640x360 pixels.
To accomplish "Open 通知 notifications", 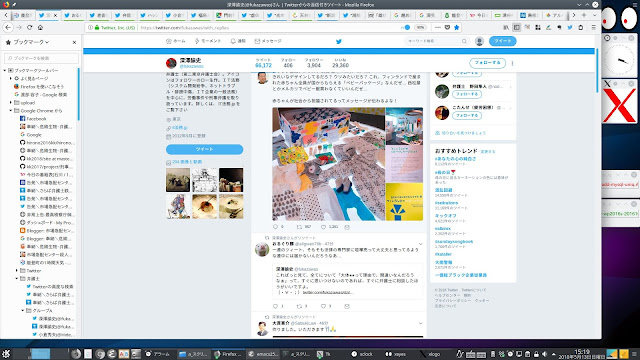I will pyautogui.click(x=238, y=41).
